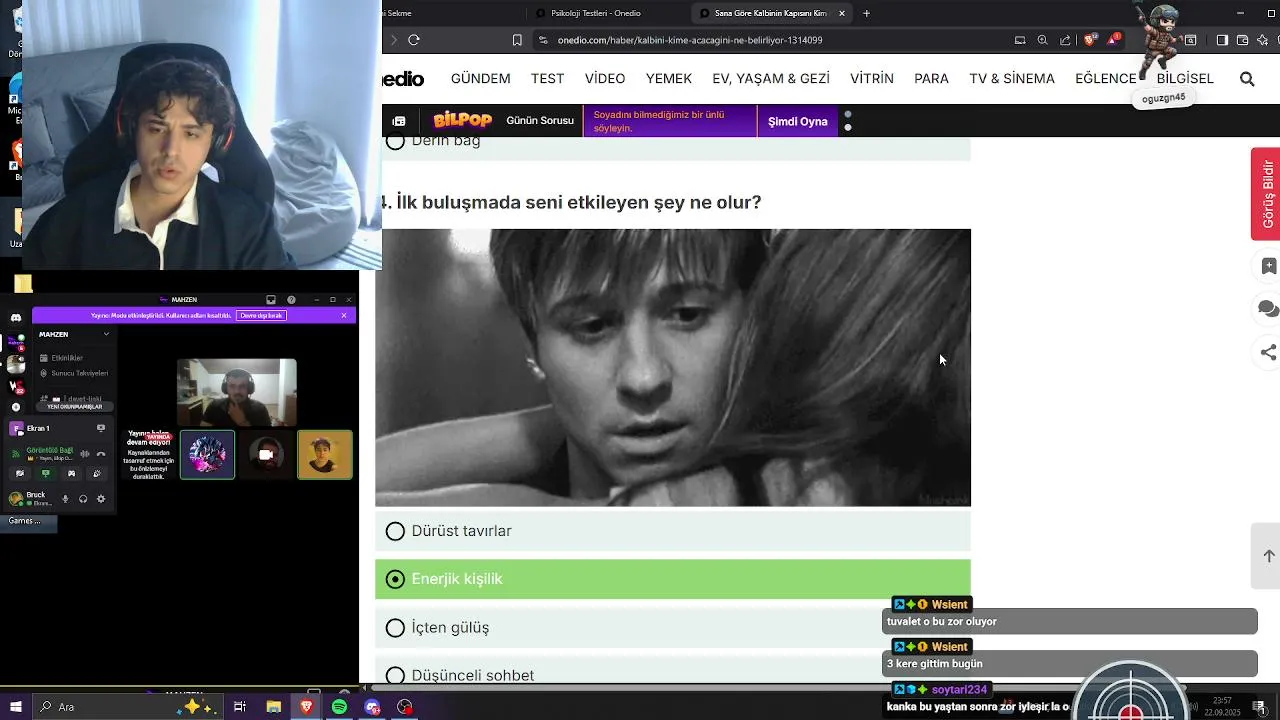Click the question image of the embracing couple

(x=672, y=367)
